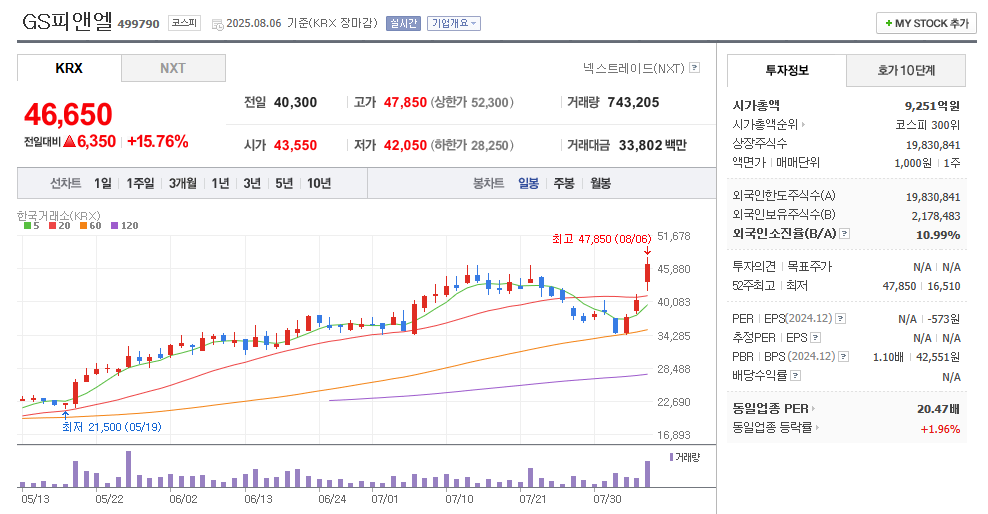Click the 전일 value 40,300

(x=296, y=103)
